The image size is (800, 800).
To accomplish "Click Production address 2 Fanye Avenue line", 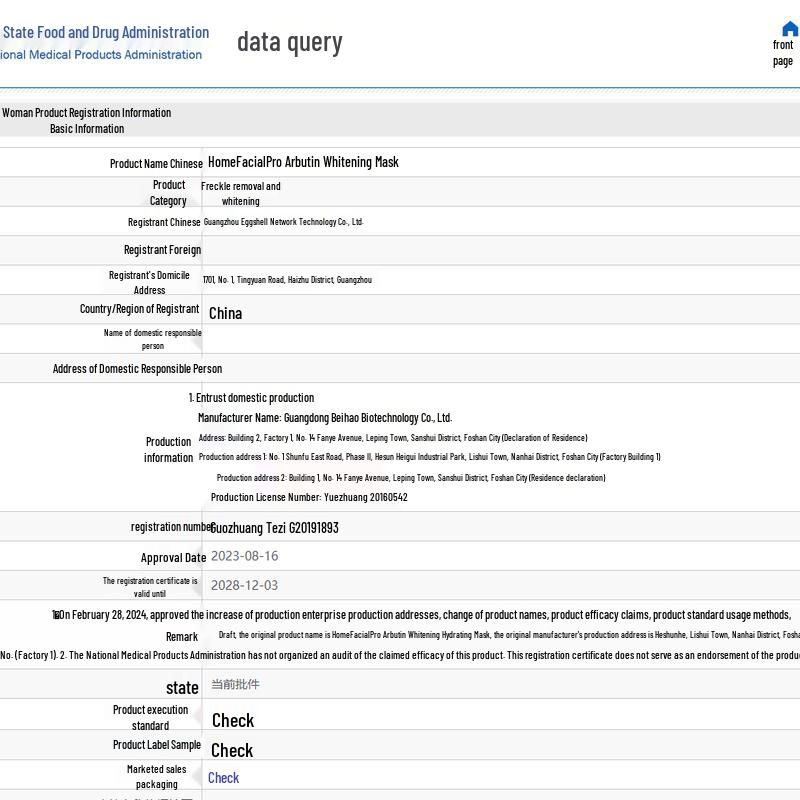I will pos(411,478).
